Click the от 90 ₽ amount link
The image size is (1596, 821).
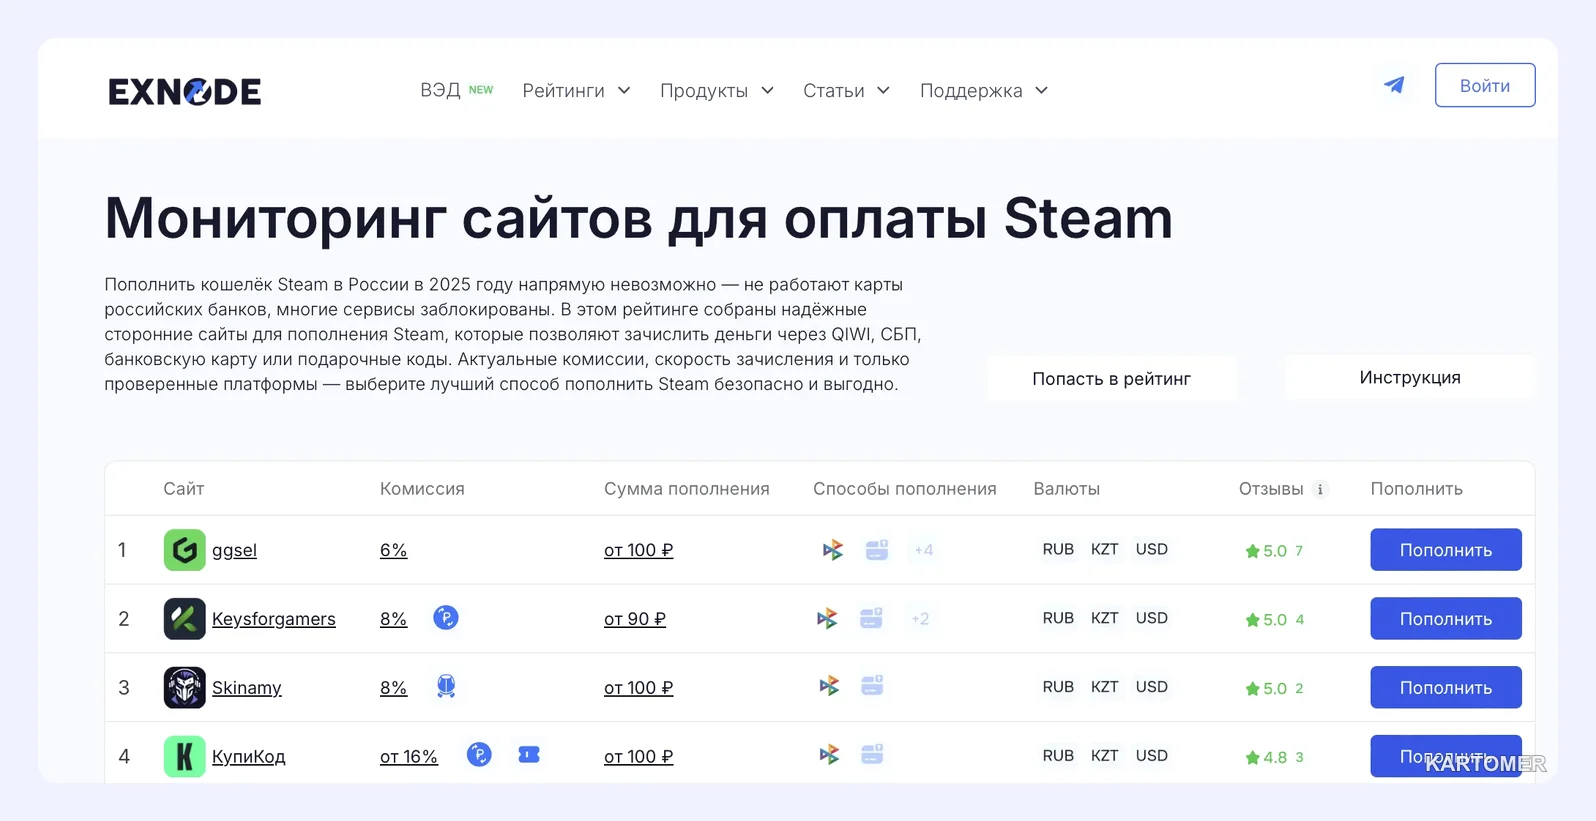635,619
